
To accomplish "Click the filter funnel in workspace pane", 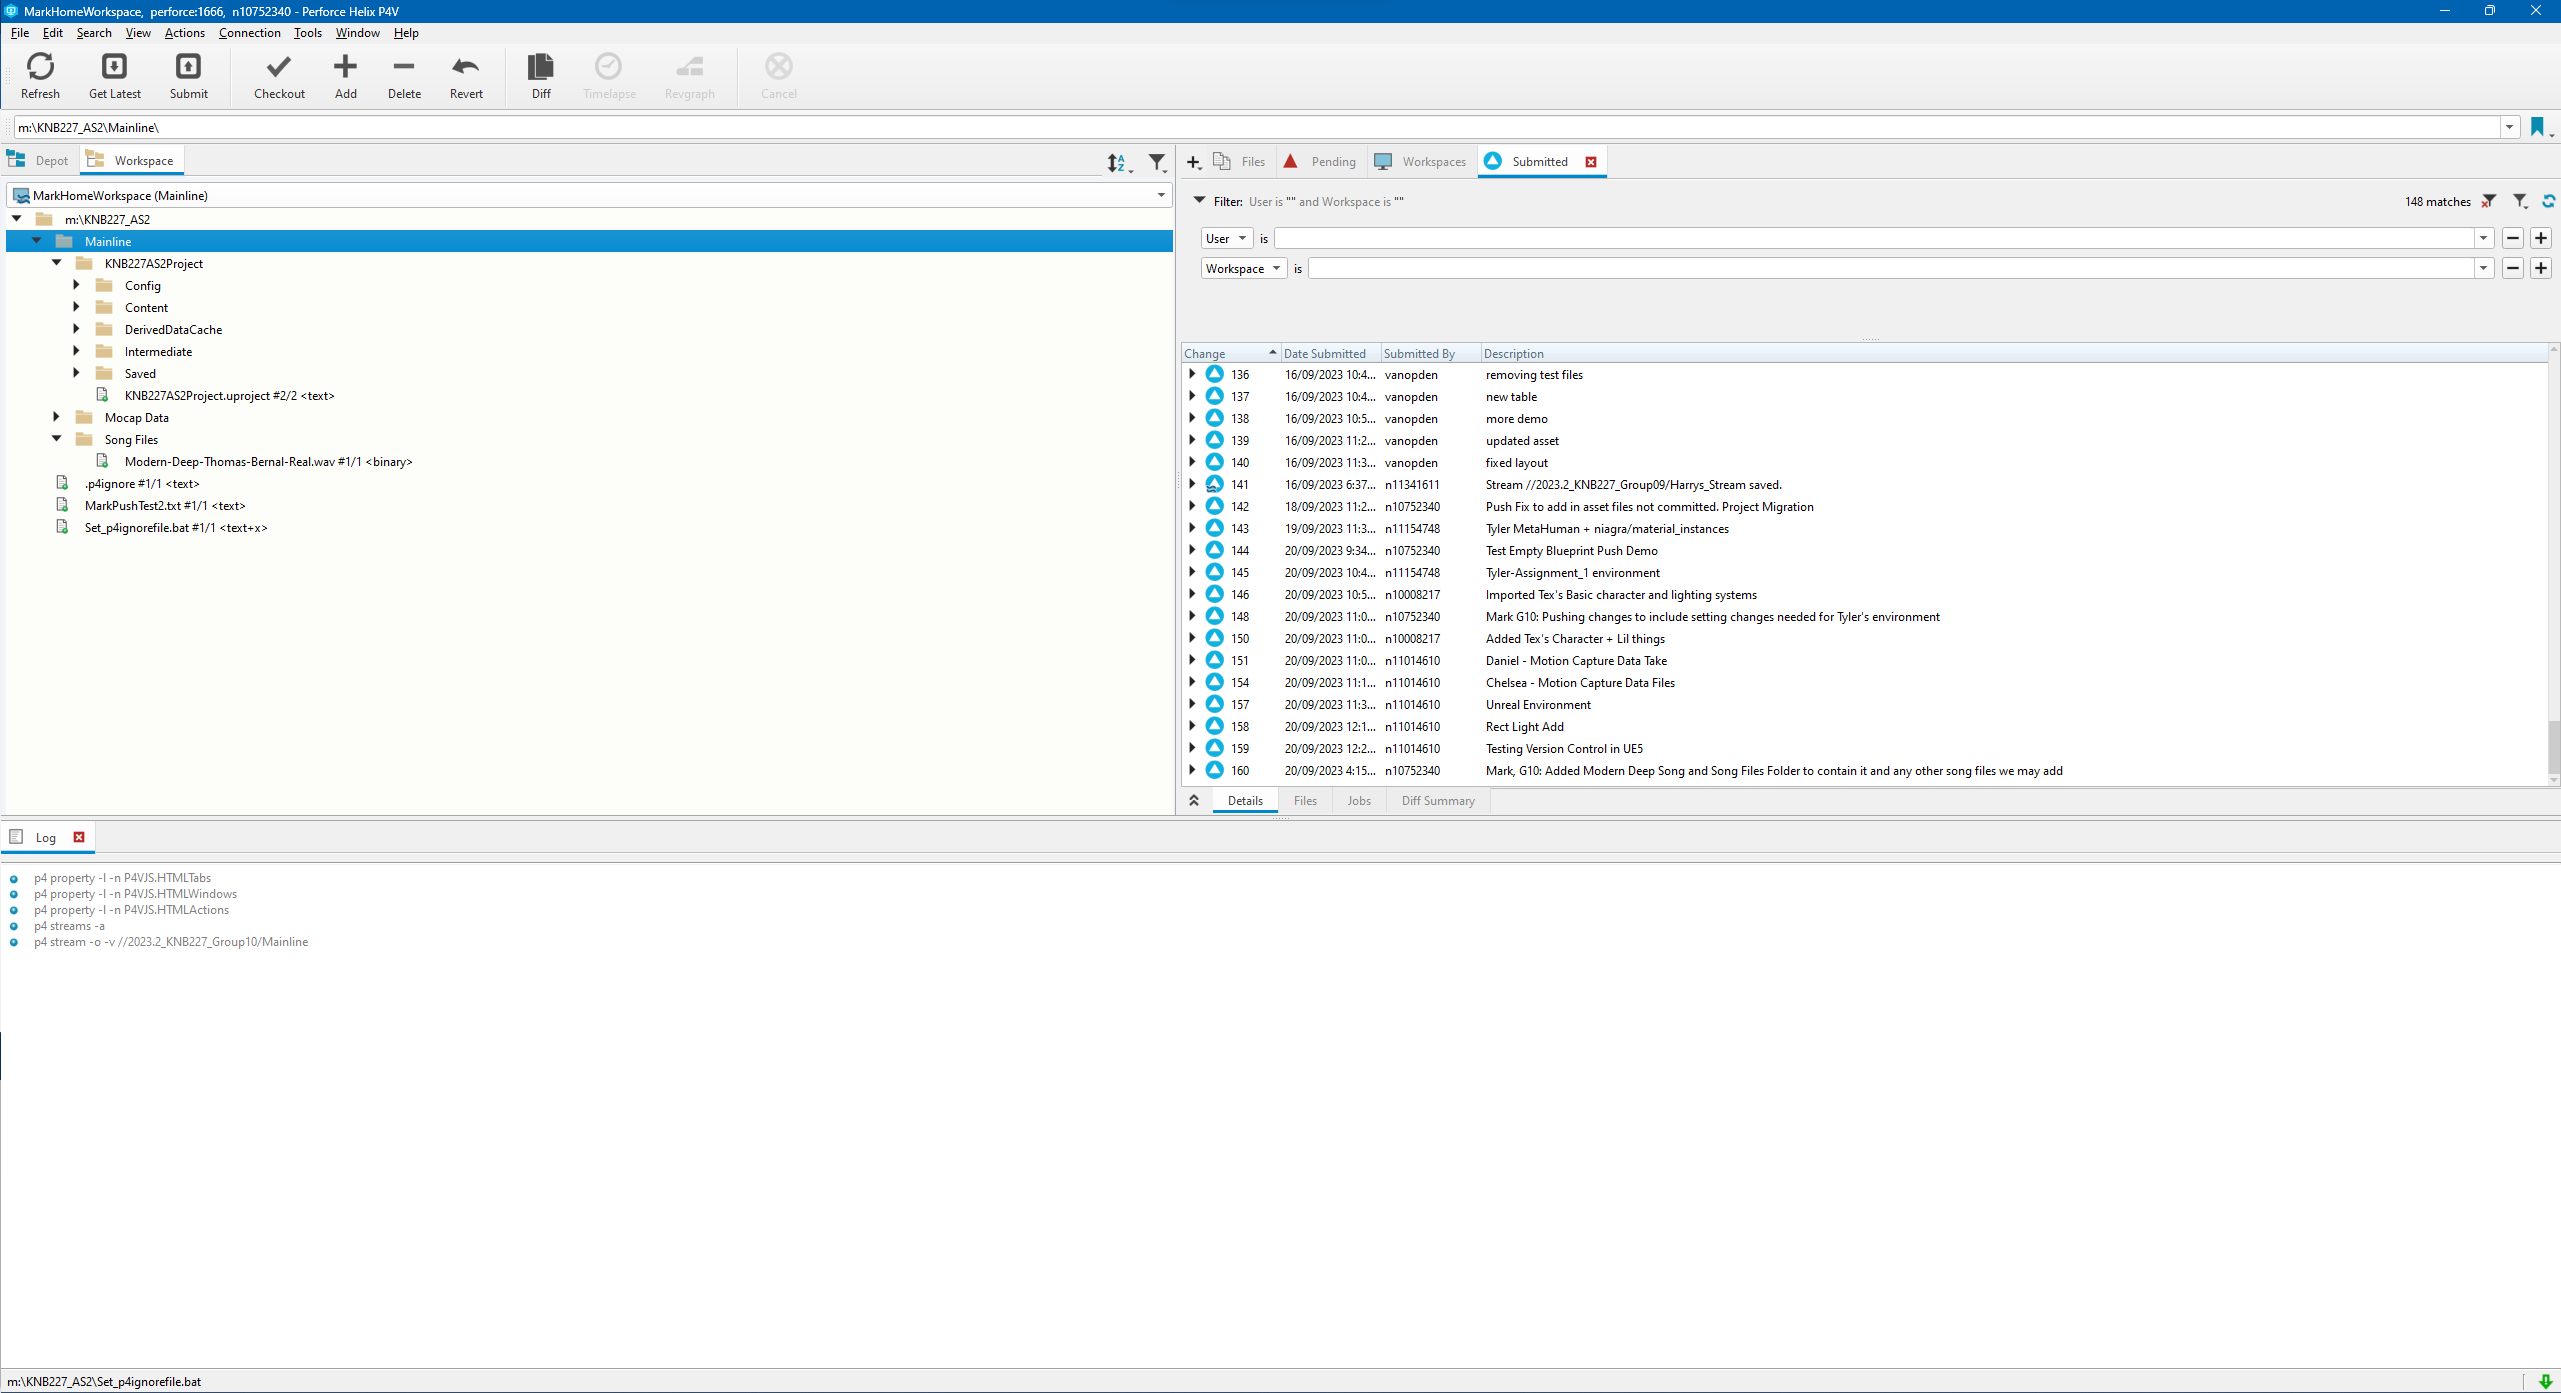I will [1157, 162].
